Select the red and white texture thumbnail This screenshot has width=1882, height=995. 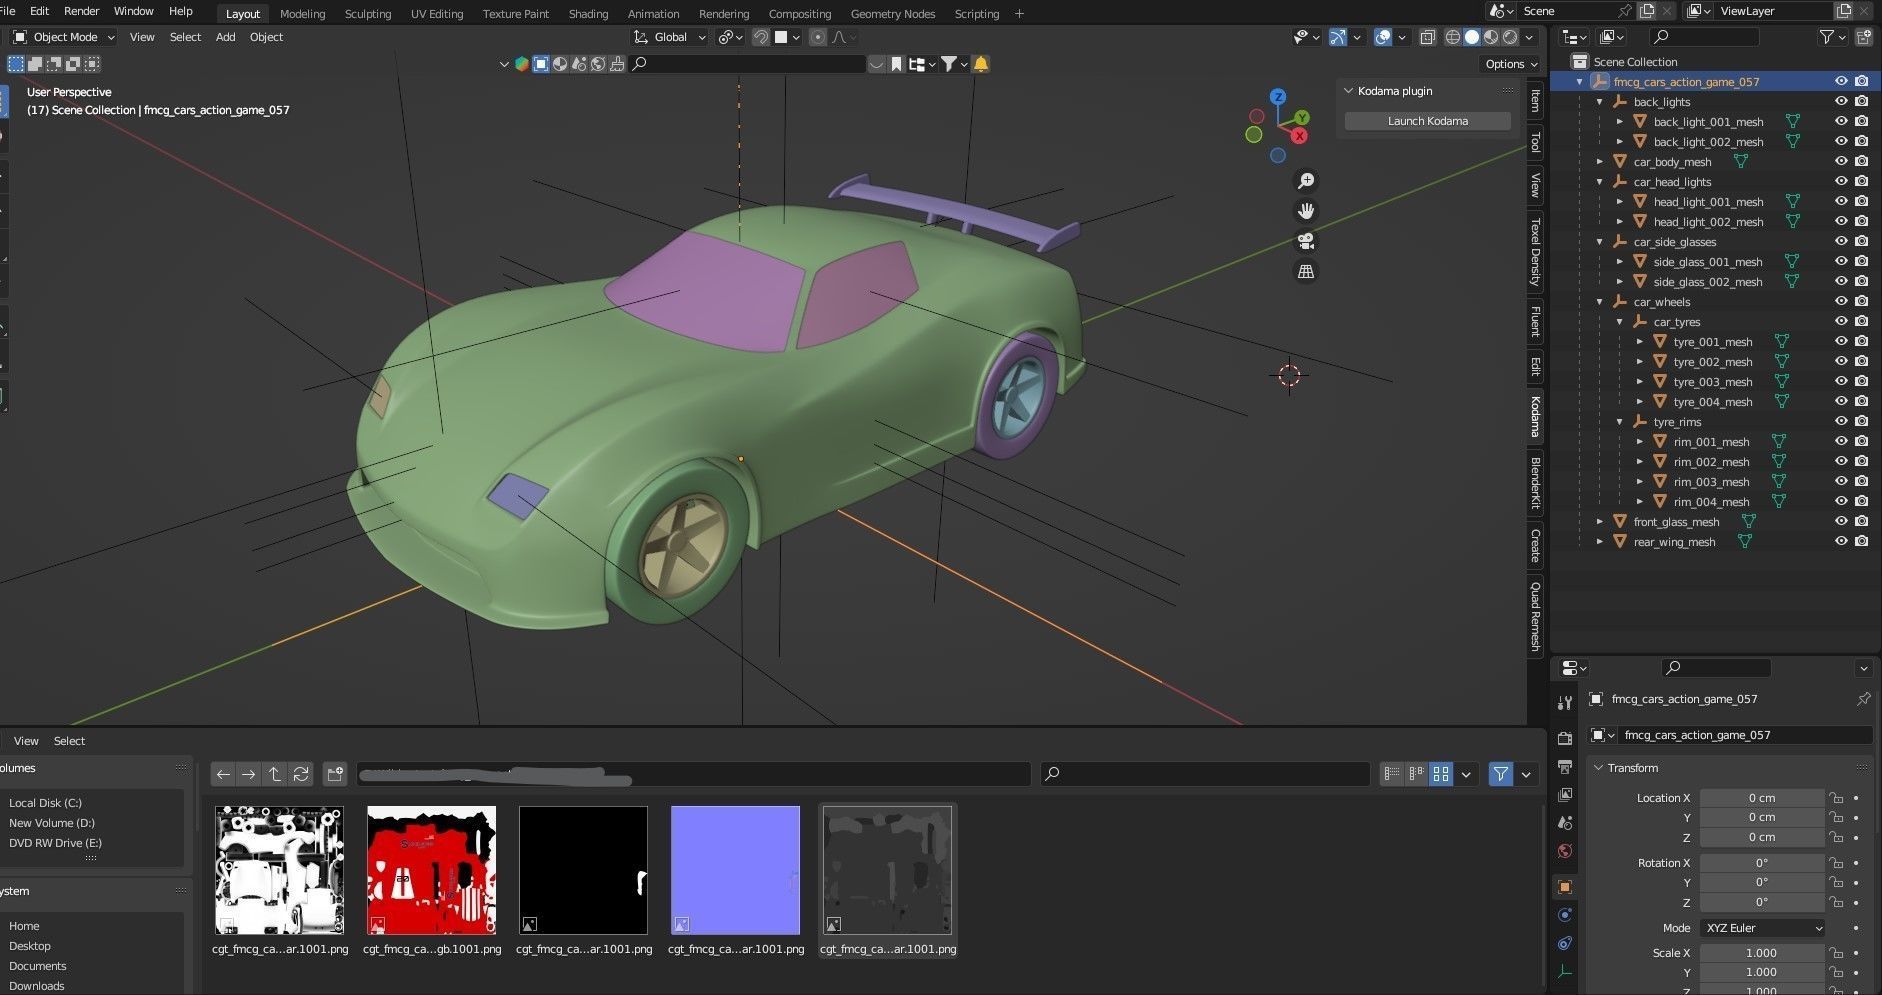(x=432, y=871)
